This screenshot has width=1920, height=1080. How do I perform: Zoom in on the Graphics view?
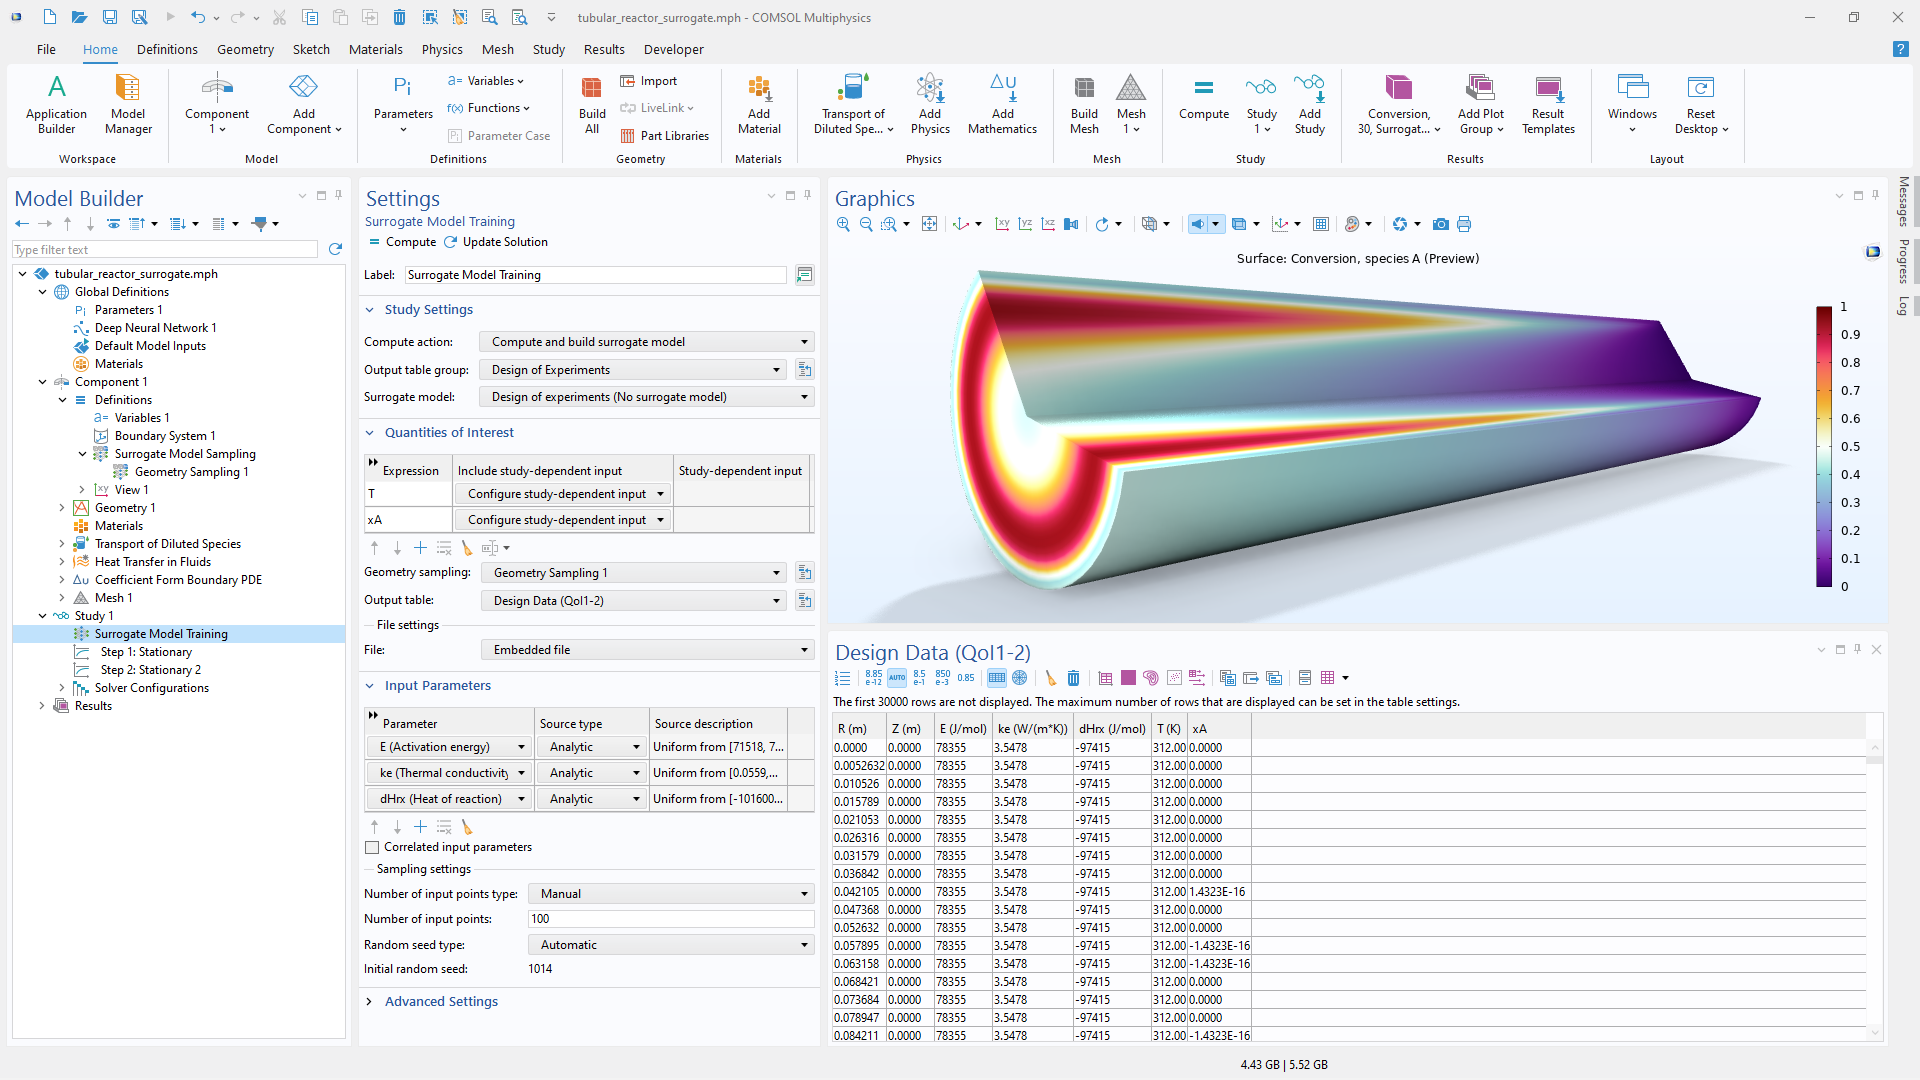pos(843,225)
